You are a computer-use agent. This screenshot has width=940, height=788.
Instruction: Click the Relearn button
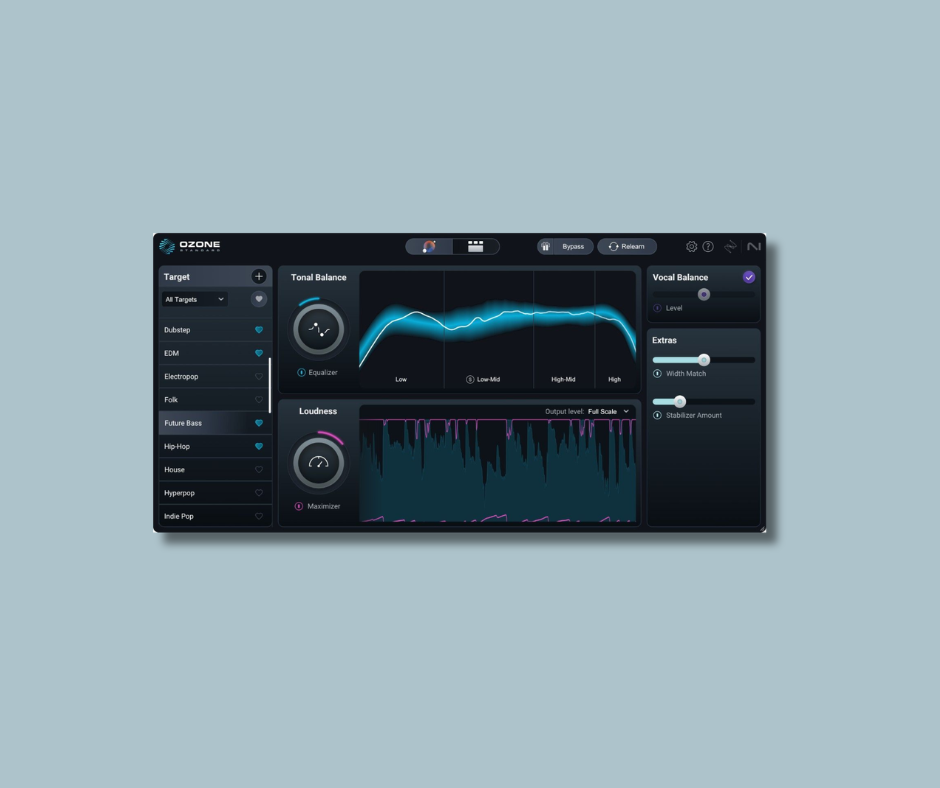627,246
